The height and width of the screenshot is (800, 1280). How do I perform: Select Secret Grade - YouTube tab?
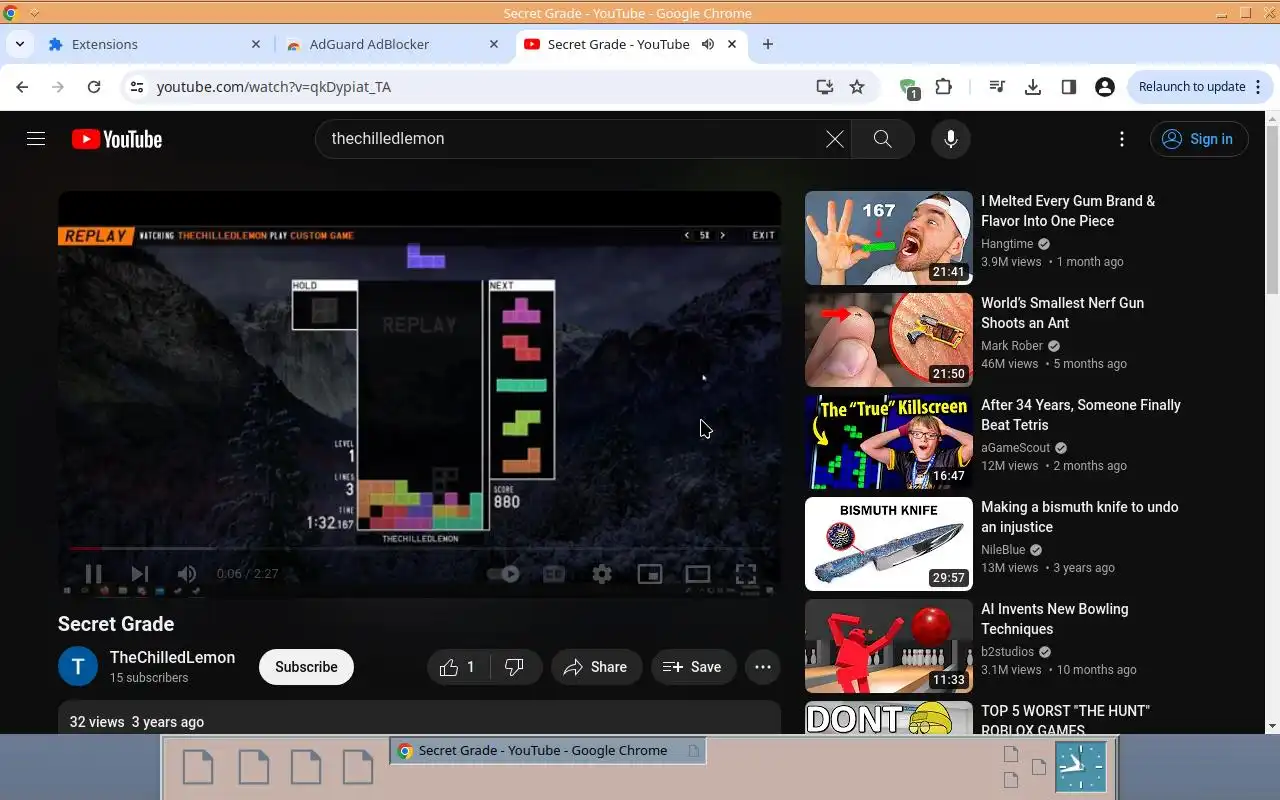(630, 44)
